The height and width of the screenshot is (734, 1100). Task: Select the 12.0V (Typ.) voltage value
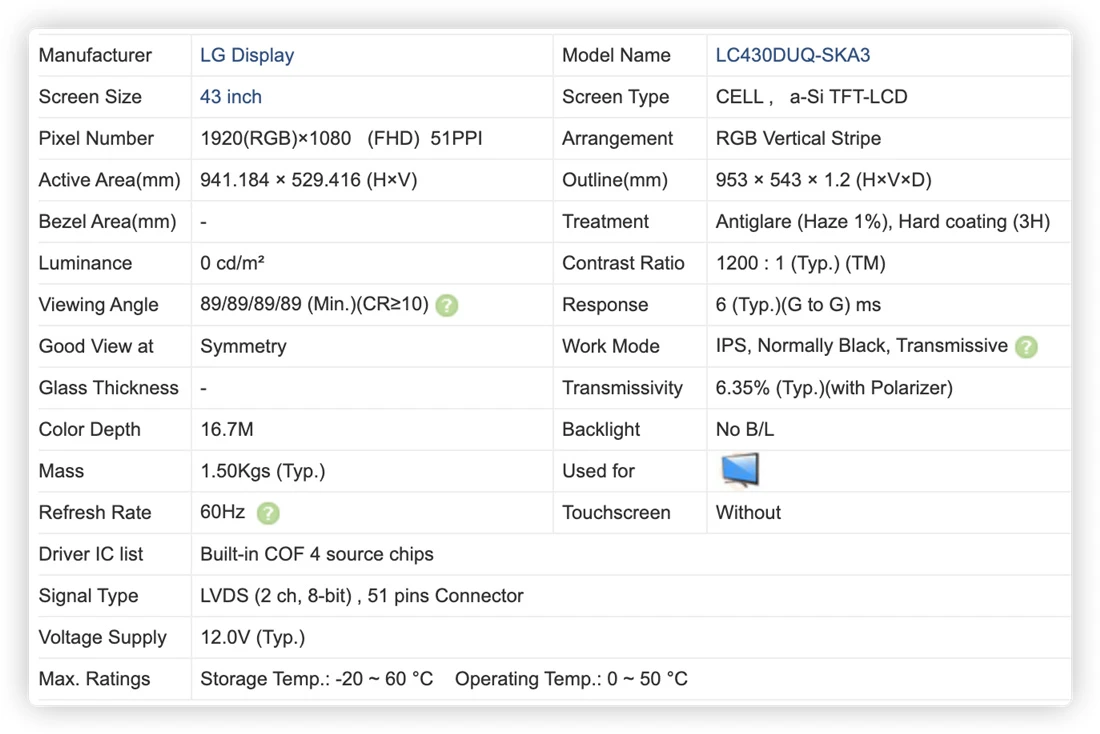tap(253, 637)
